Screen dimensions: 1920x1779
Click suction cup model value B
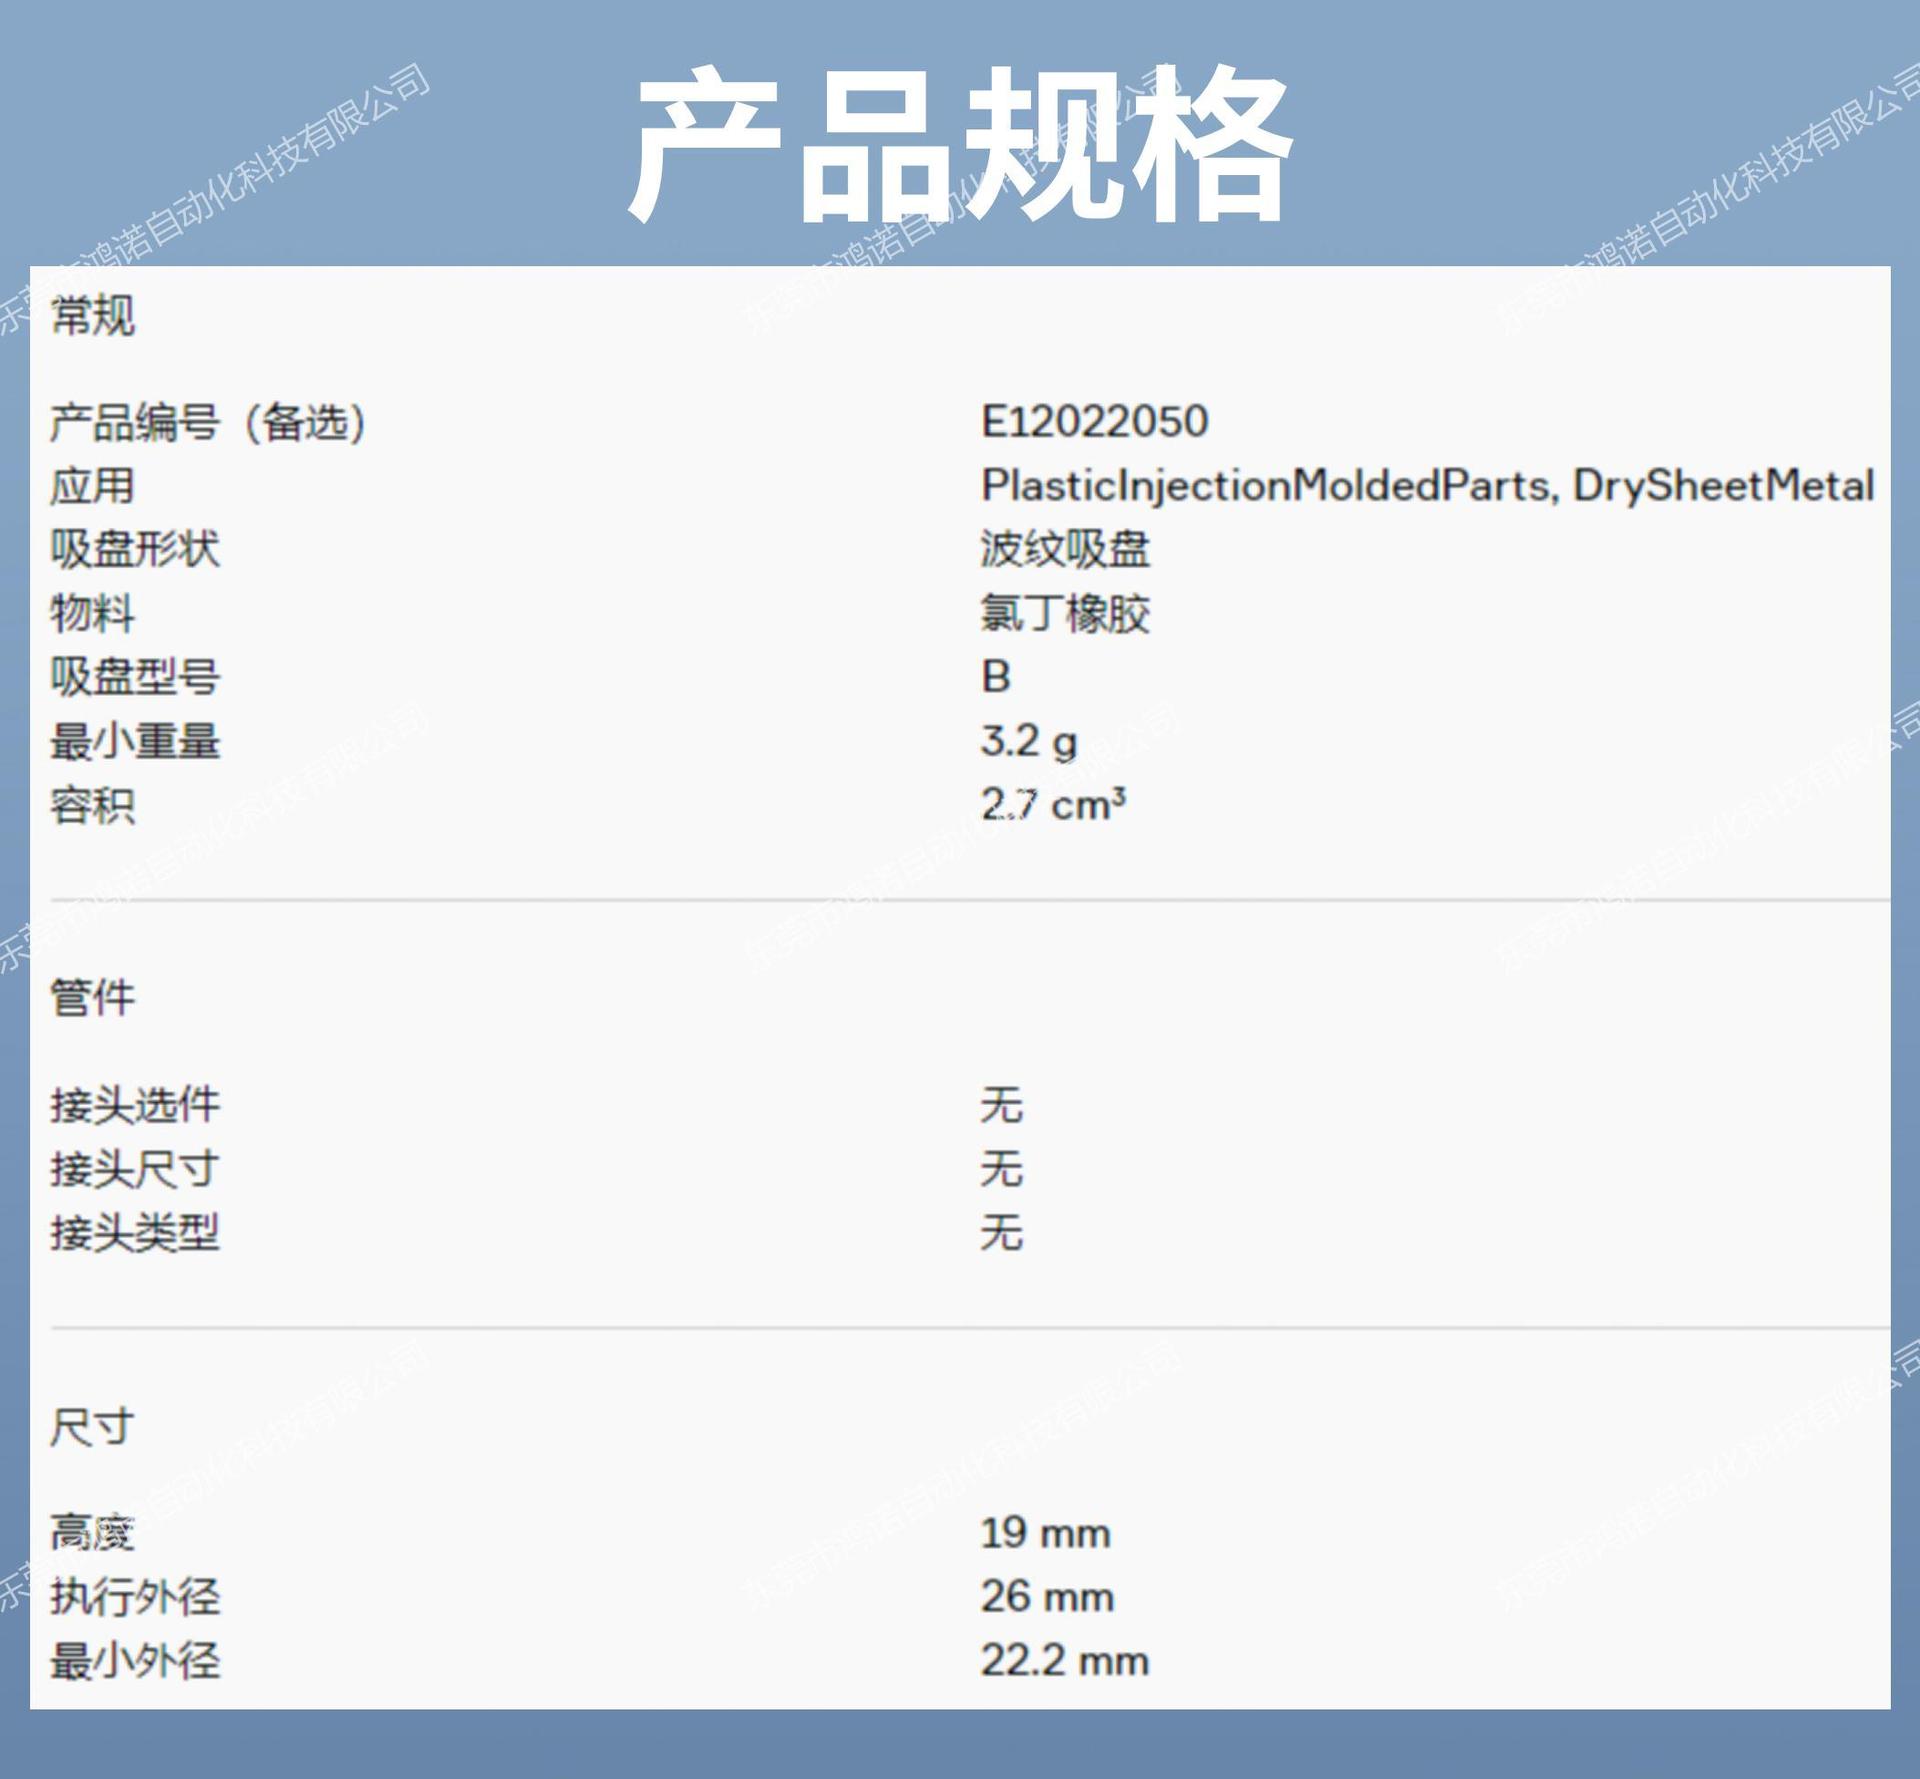coord(995,677)
